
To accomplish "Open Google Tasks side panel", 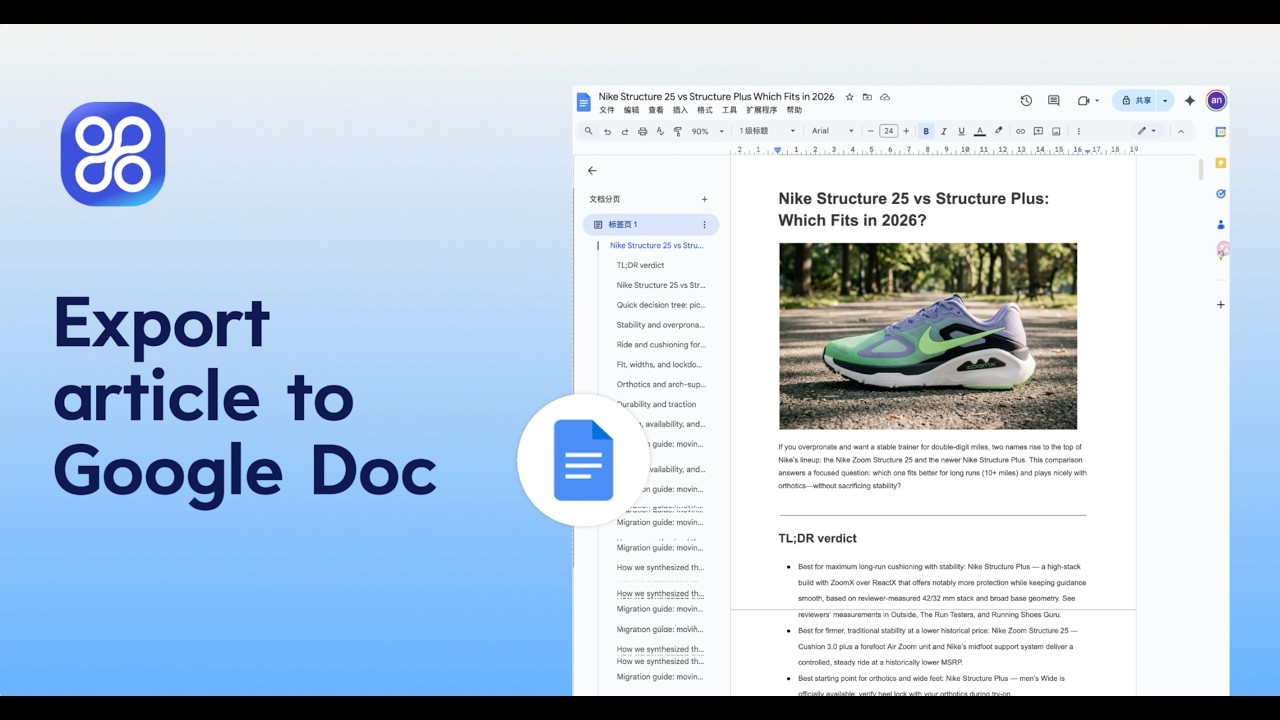I will [1220, 193].
